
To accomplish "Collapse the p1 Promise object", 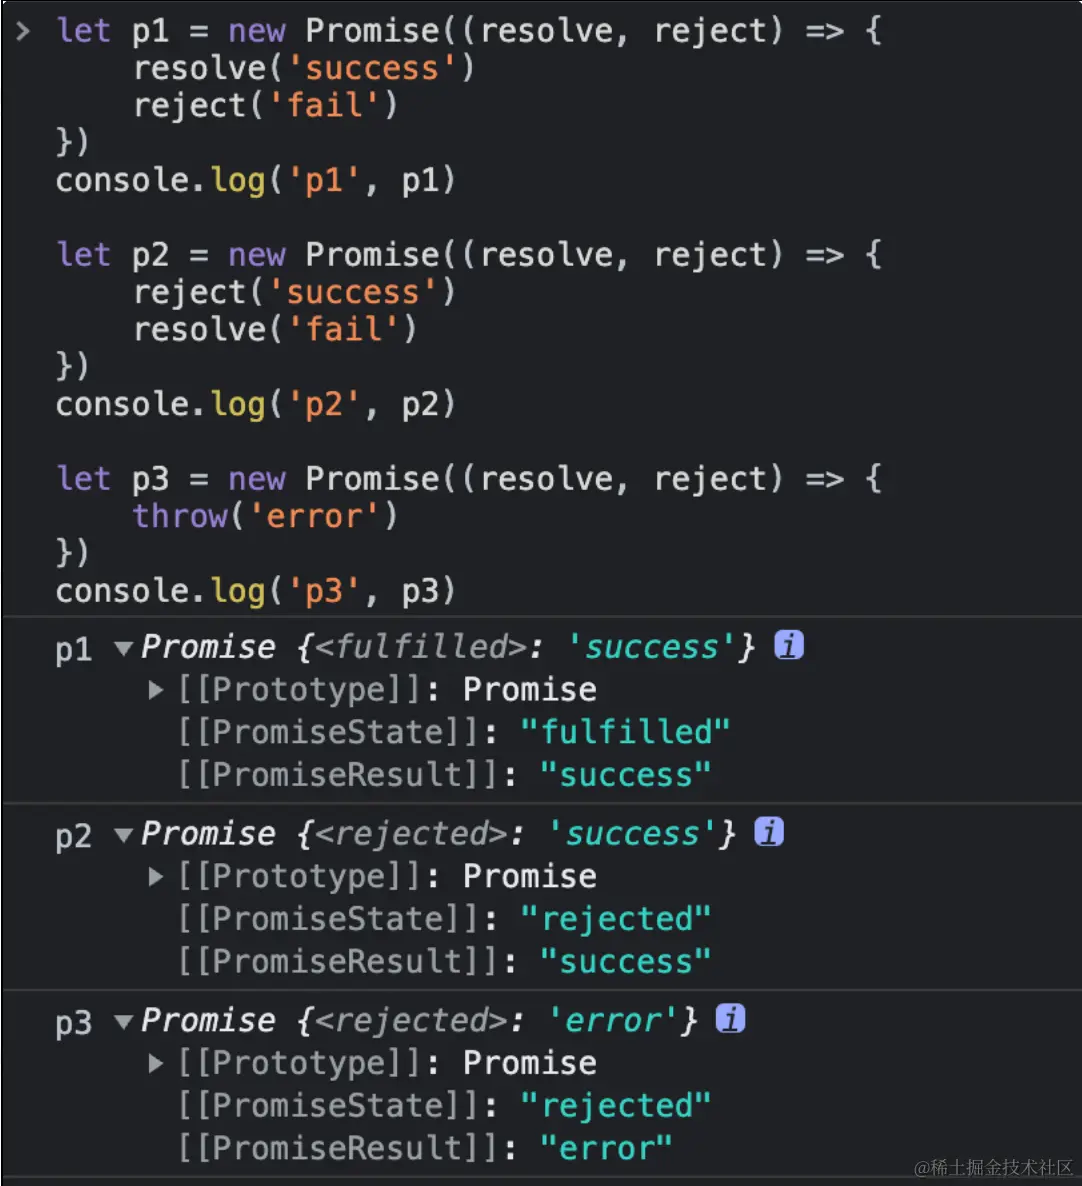I will [x=123, y=648].
